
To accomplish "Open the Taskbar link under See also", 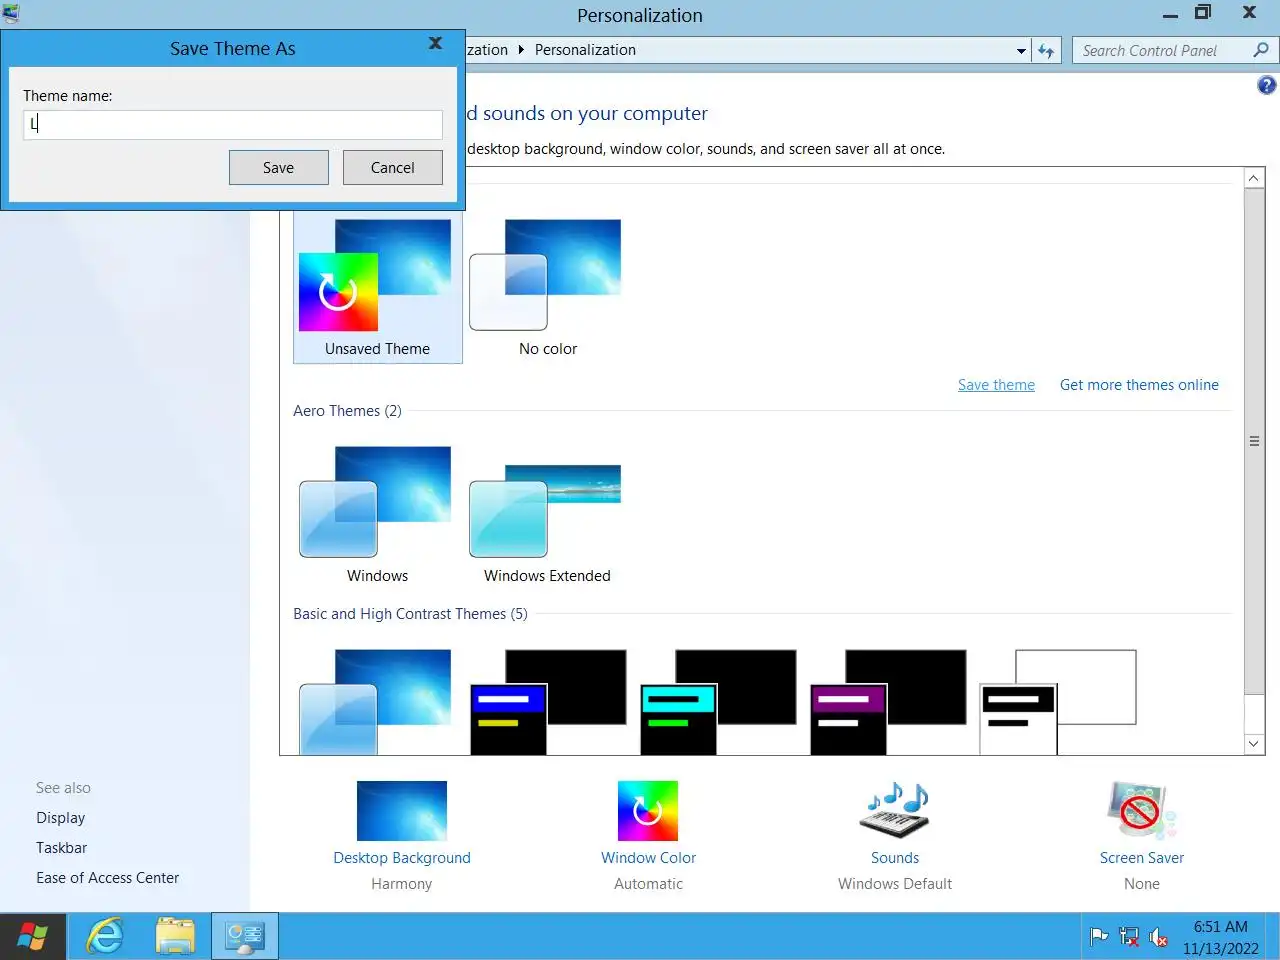I will 62,848.
